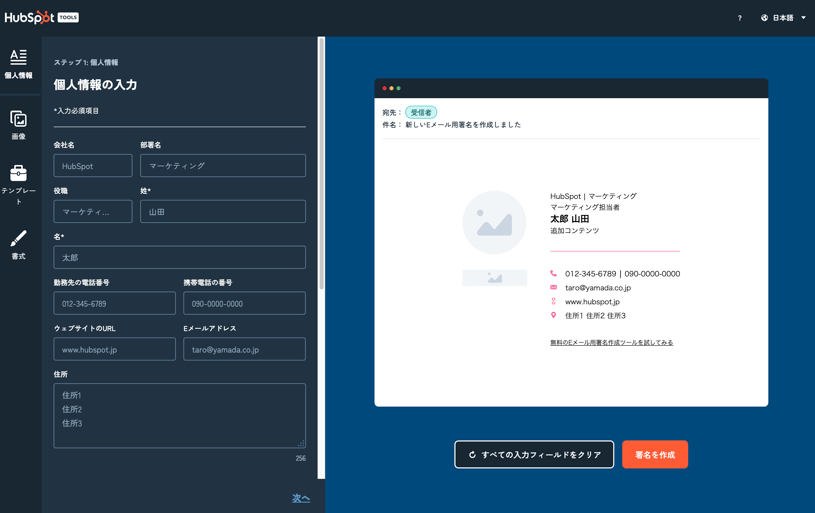Click the globe language icon
The height and width of the screenshot is (513, 815).
(764, 18)
